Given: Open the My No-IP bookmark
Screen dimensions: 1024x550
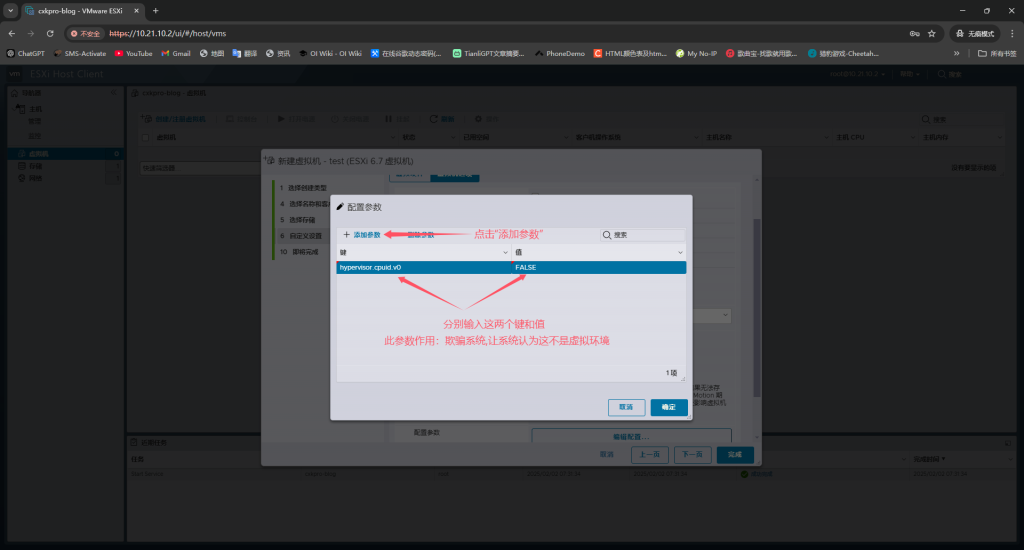Looking at the screenshot, I should pos(696,54).
